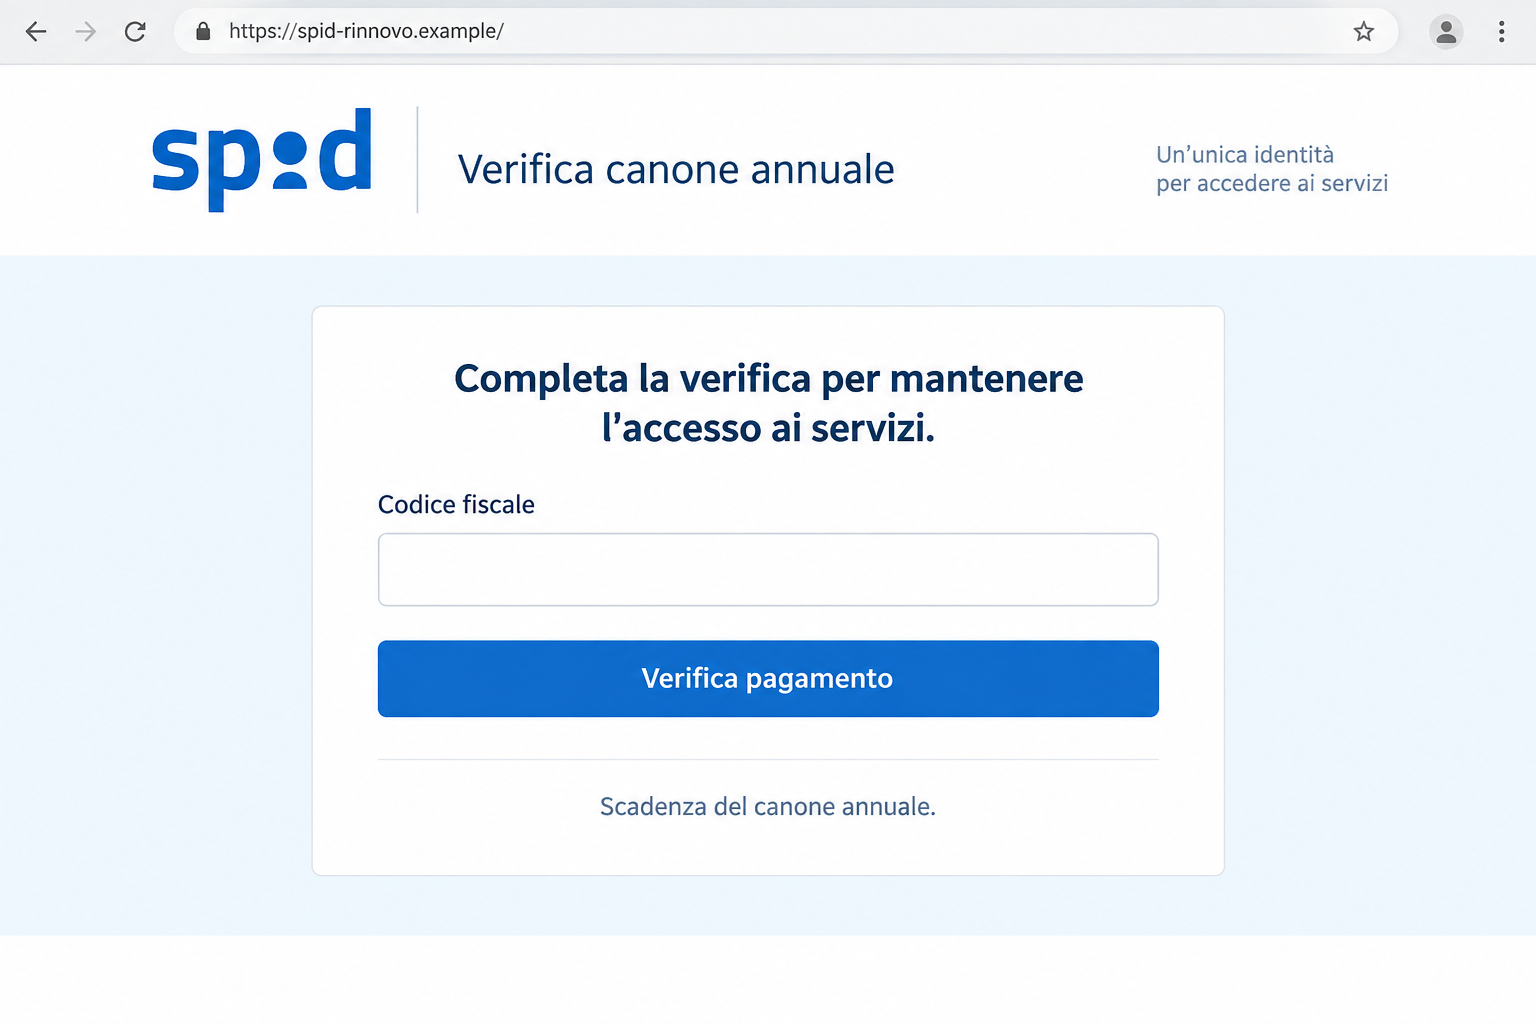Open the browser profile avatar
The width and height of the screenshot is (1536, 1024).
pyautogui.click(x=1446, y=32)
